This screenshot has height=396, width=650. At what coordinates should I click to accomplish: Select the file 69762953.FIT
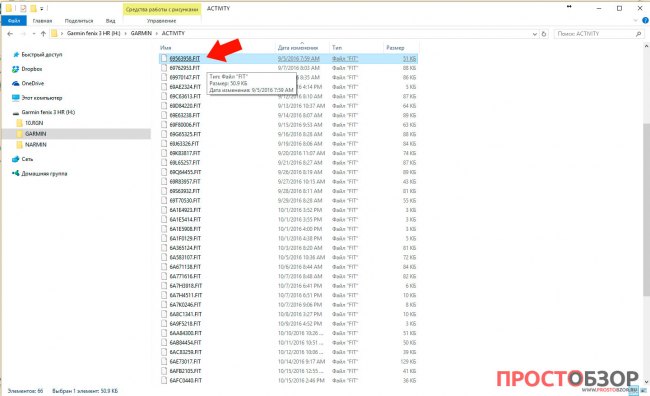click(184, 68)
